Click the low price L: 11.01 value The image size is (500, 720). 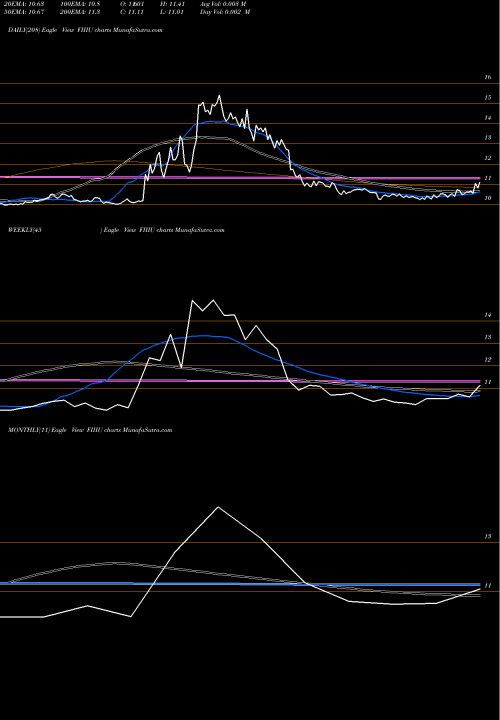[172, 12]
